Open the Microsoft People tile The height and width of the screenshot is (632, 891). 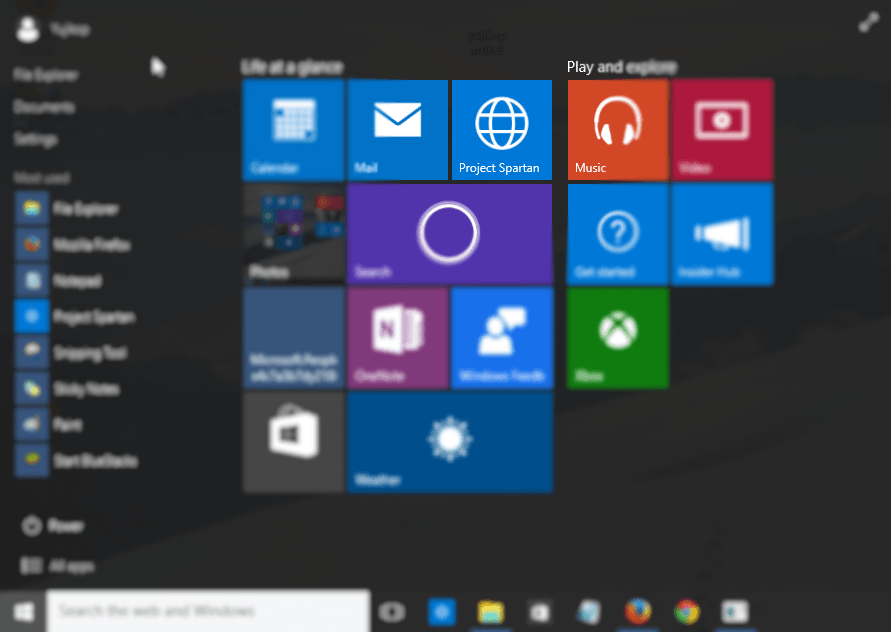click(293, 338)
